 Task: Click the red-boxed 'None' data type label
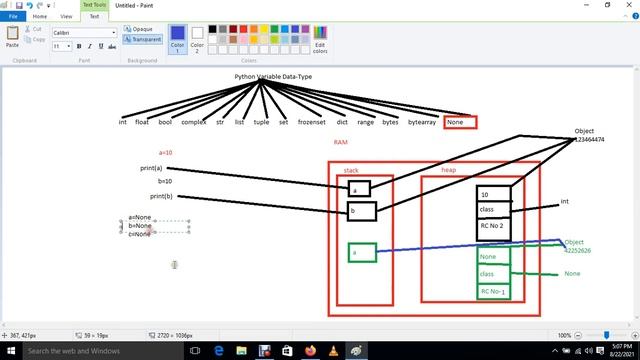(x=460, y=122)
